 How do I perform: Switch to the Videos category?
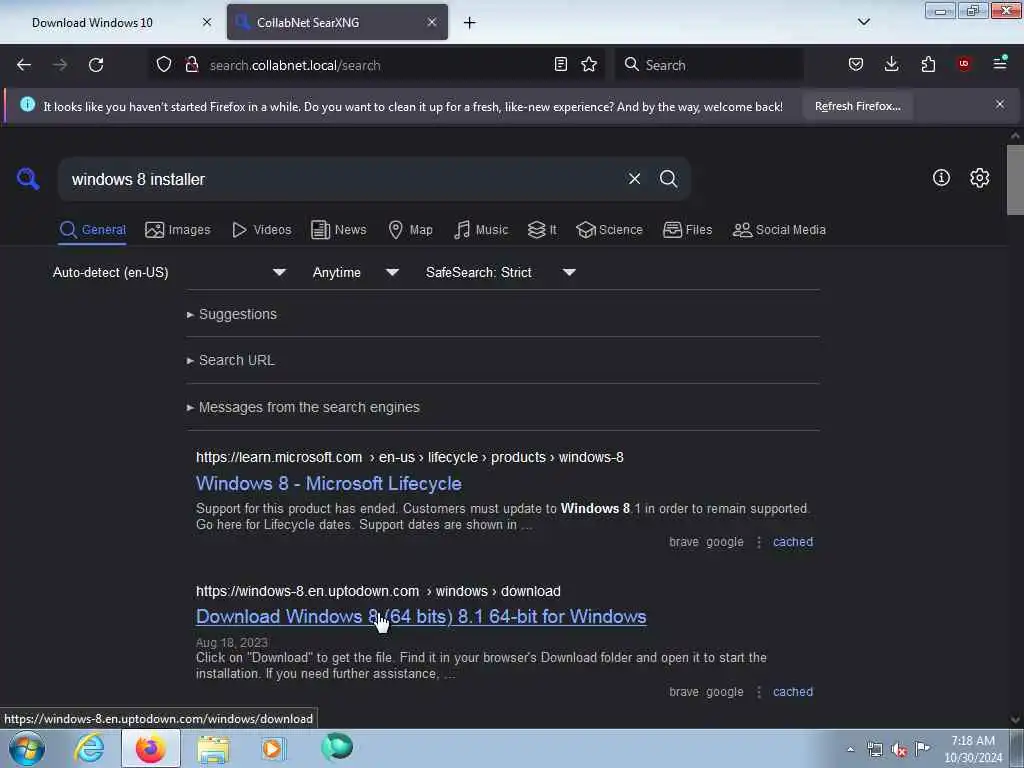(261, 230)
